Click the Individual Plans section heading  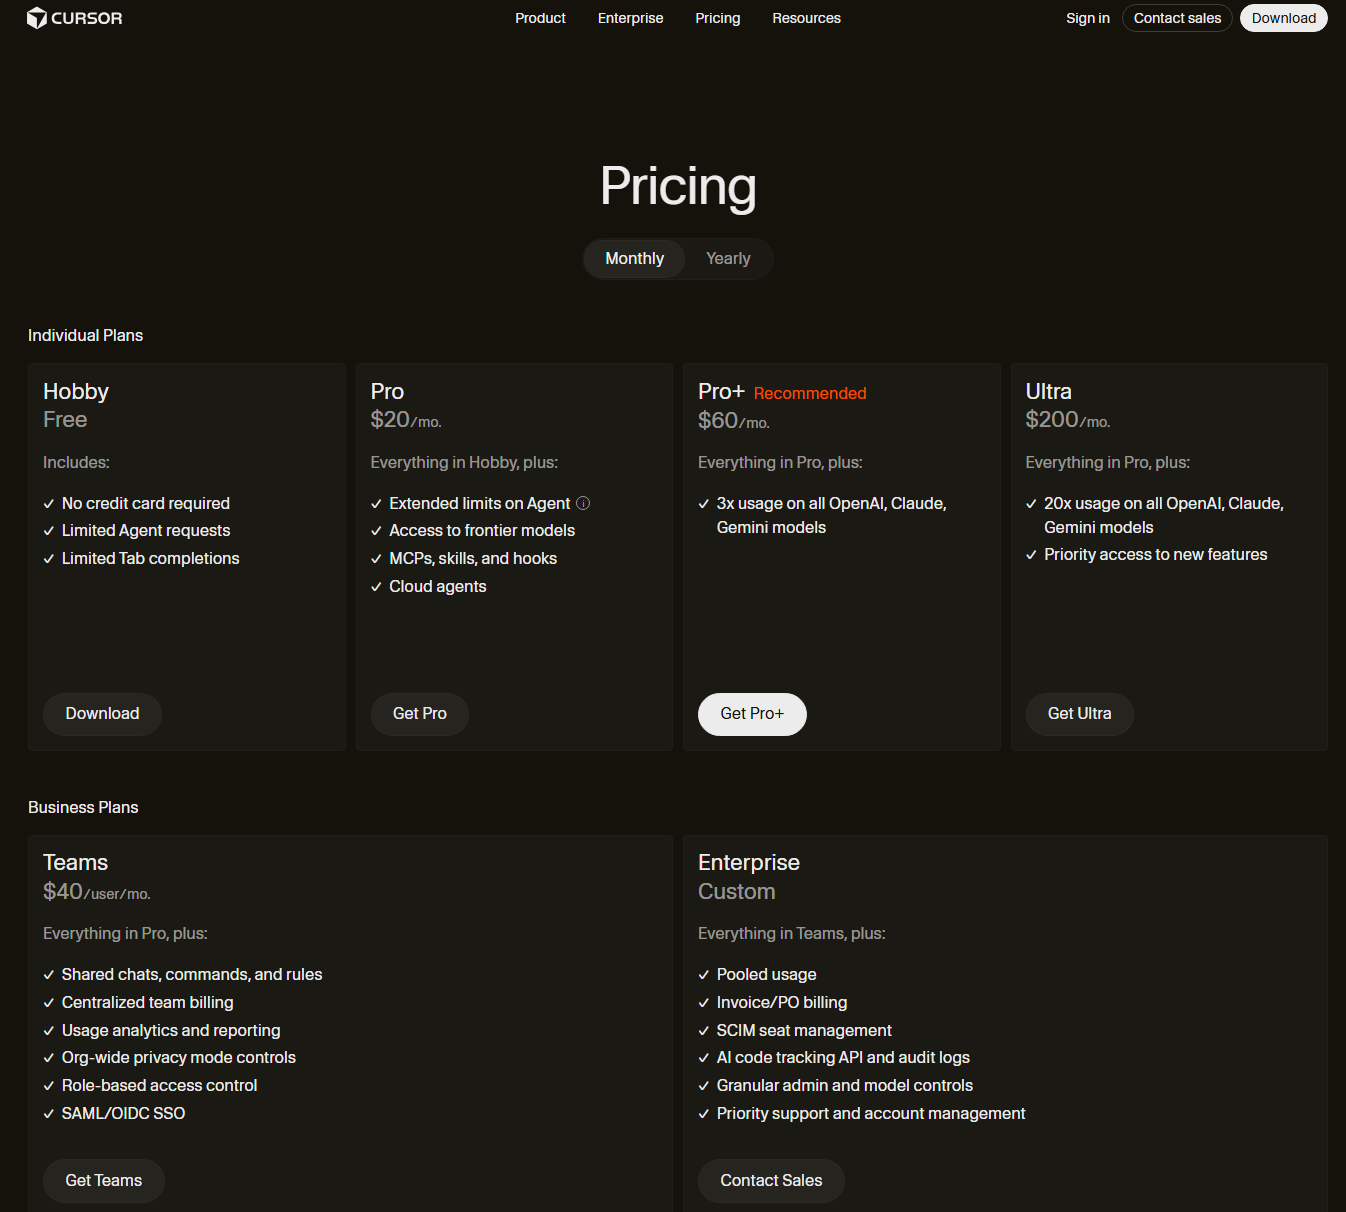pyautogui.click(x=86, y=335)
